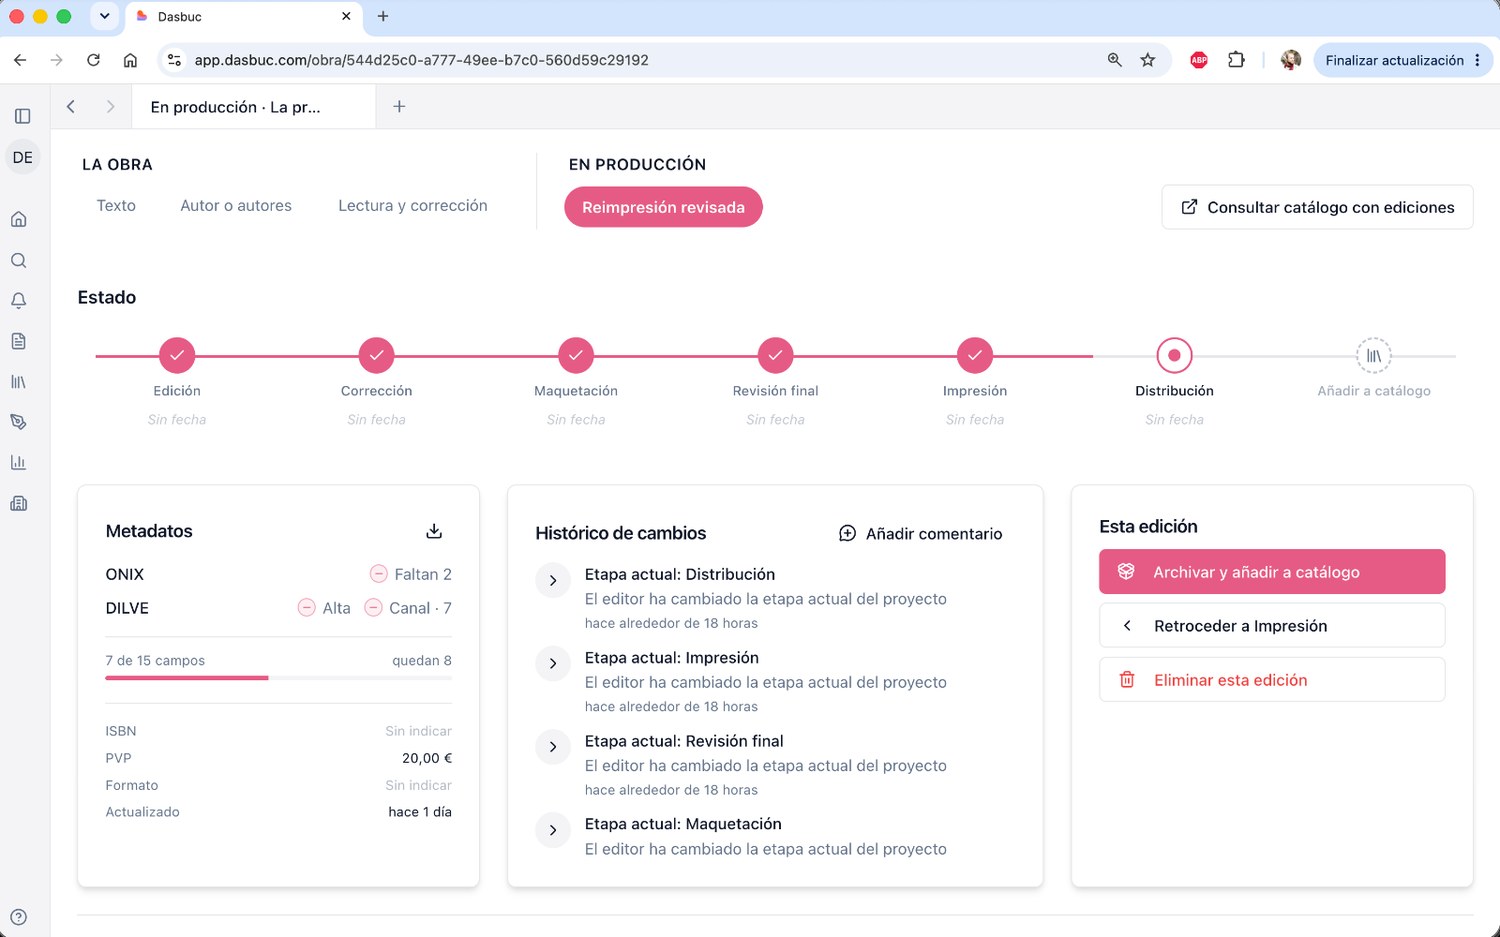Open the help question mark icon
This screenshot has height=937, width=1500.
(19, 917)
